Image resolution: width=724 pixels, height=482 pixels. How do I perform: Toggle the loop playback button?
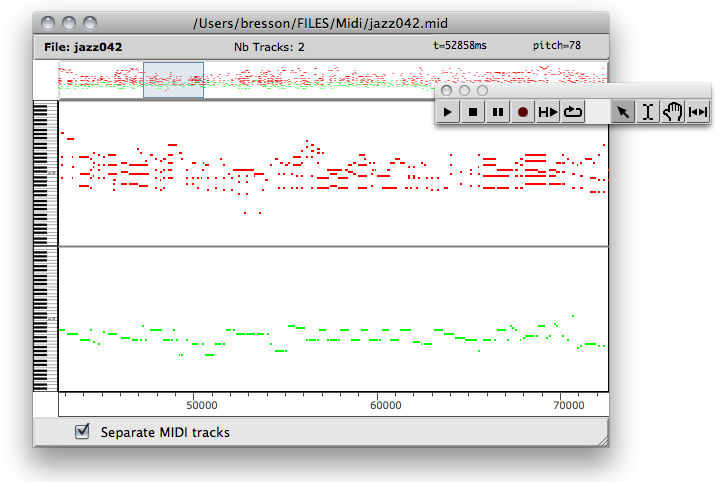[573, 112]
